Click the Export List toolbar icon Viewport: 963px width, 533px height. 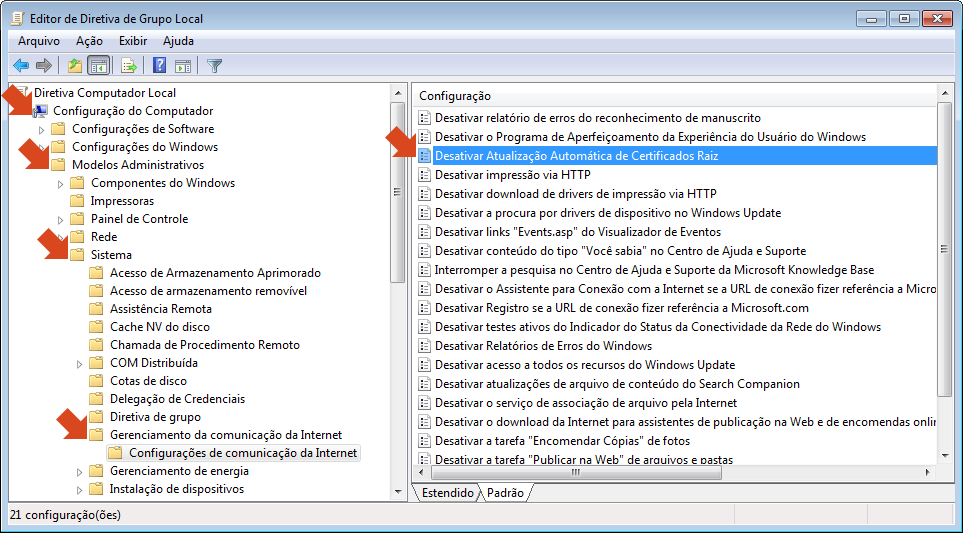(128, 66)
